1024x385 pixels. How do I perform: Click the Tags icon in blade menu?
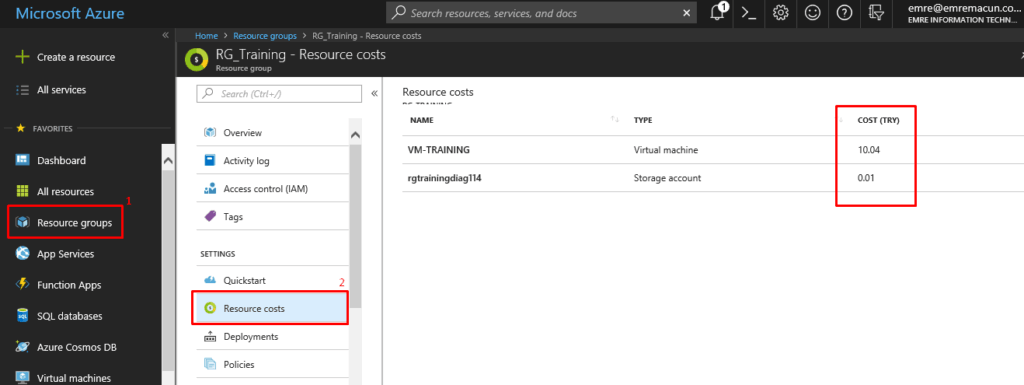pos(210,216)
